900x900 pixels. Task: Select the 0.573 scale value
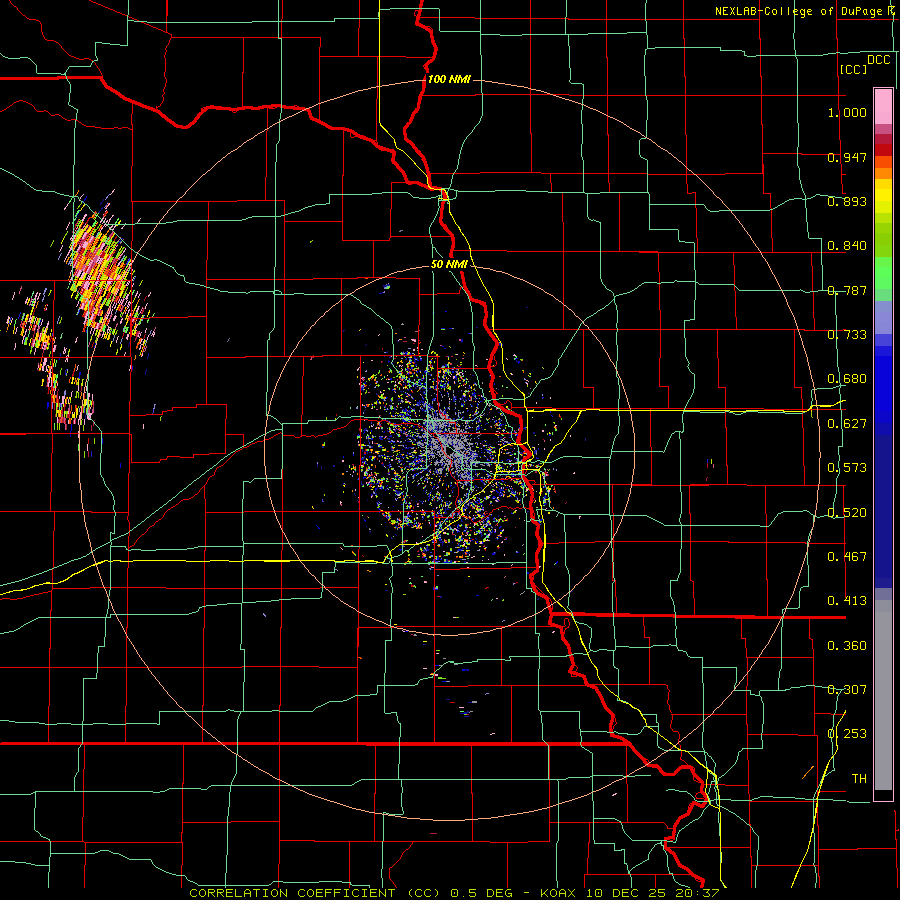[x=847, y=468]
